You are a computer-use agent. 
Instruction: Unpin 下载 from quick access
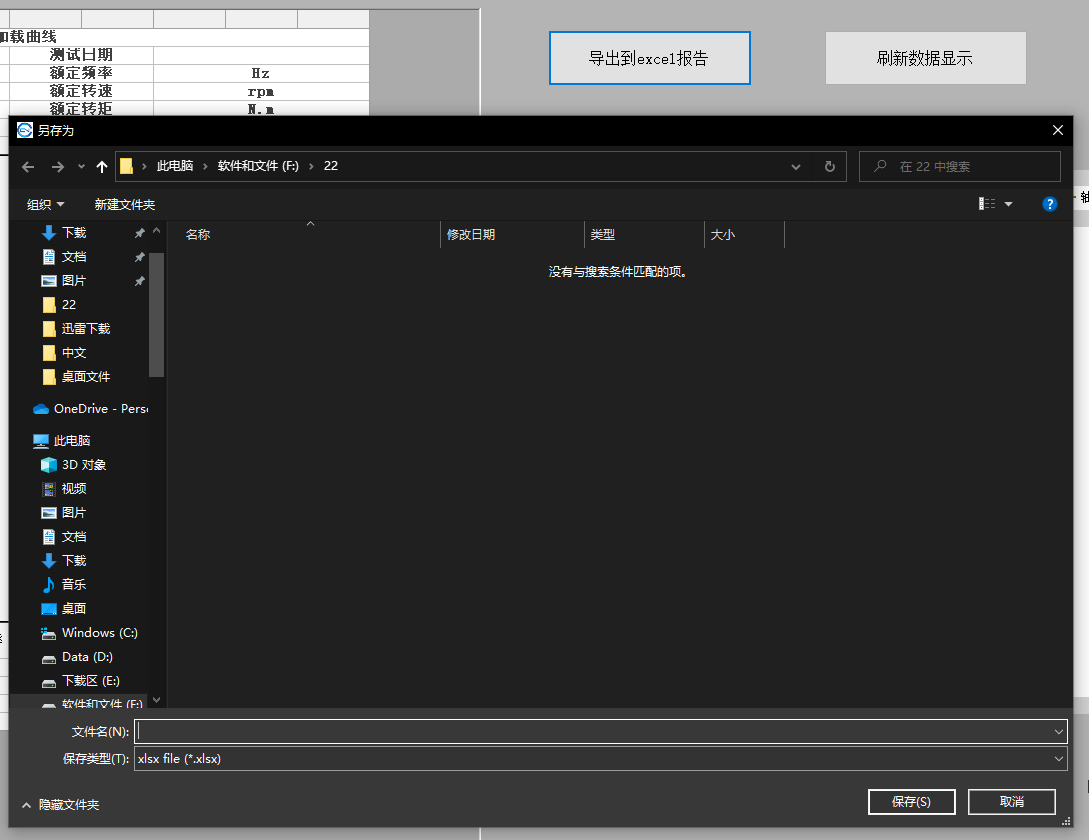pos(141,232)
